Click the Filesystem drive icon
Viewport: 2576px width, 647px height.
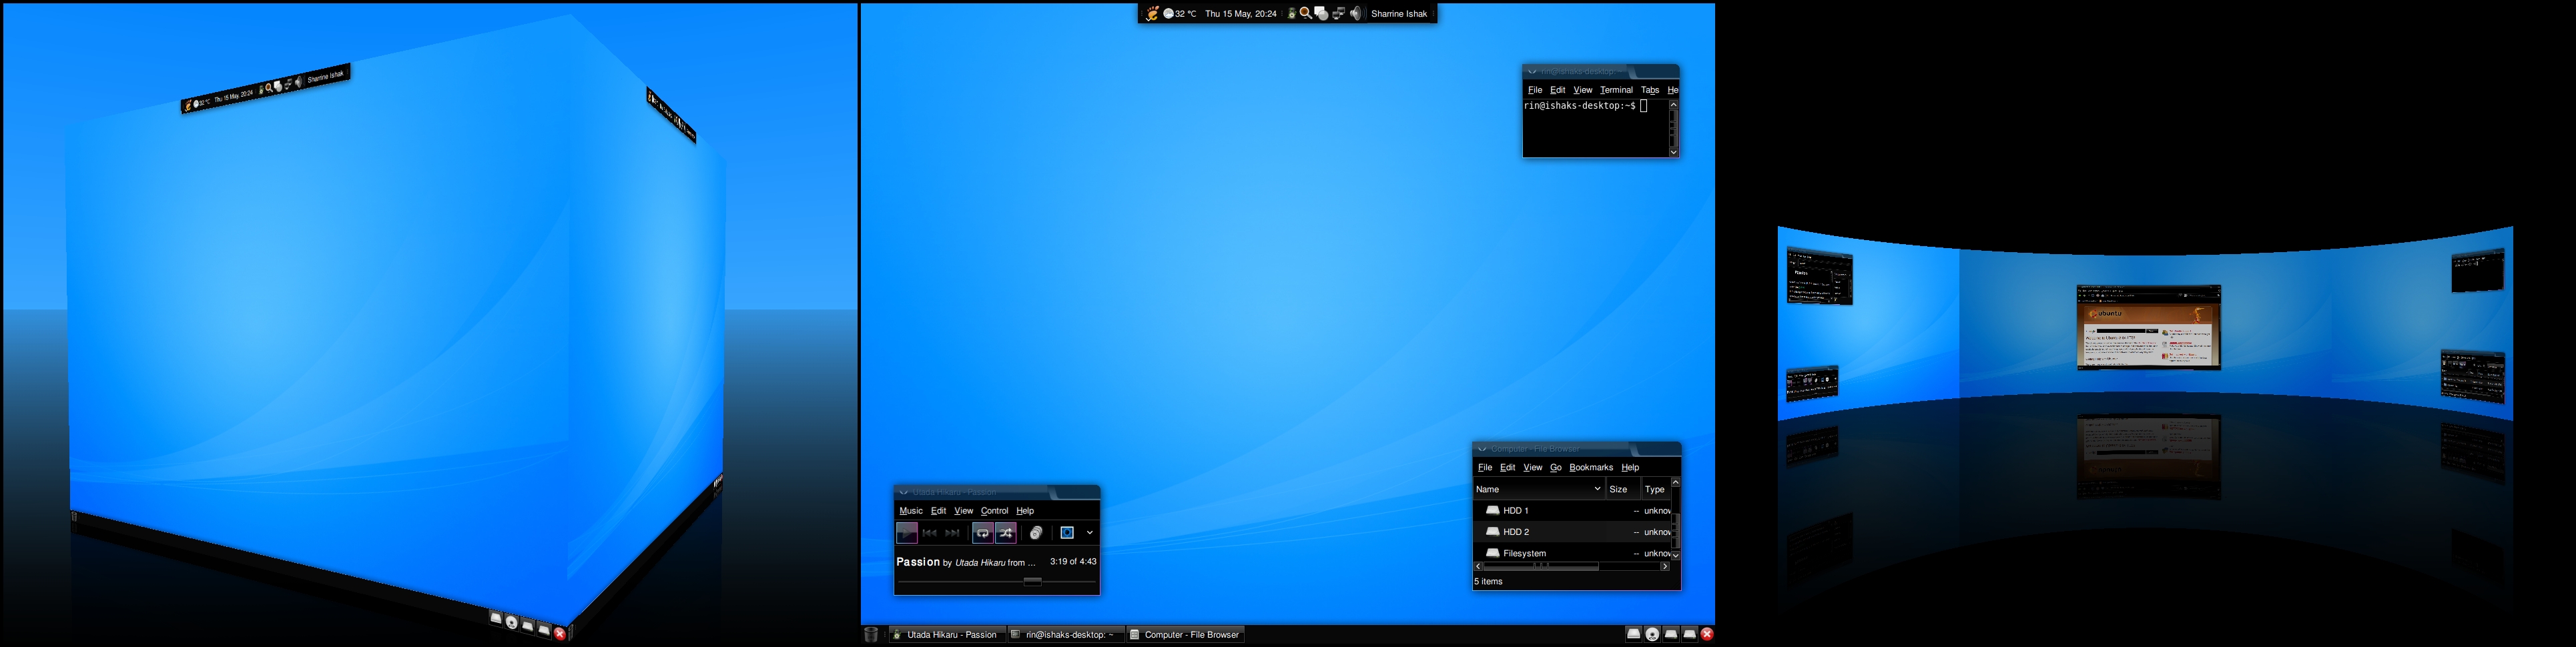pyautogui.click(x=1492, y=553)
